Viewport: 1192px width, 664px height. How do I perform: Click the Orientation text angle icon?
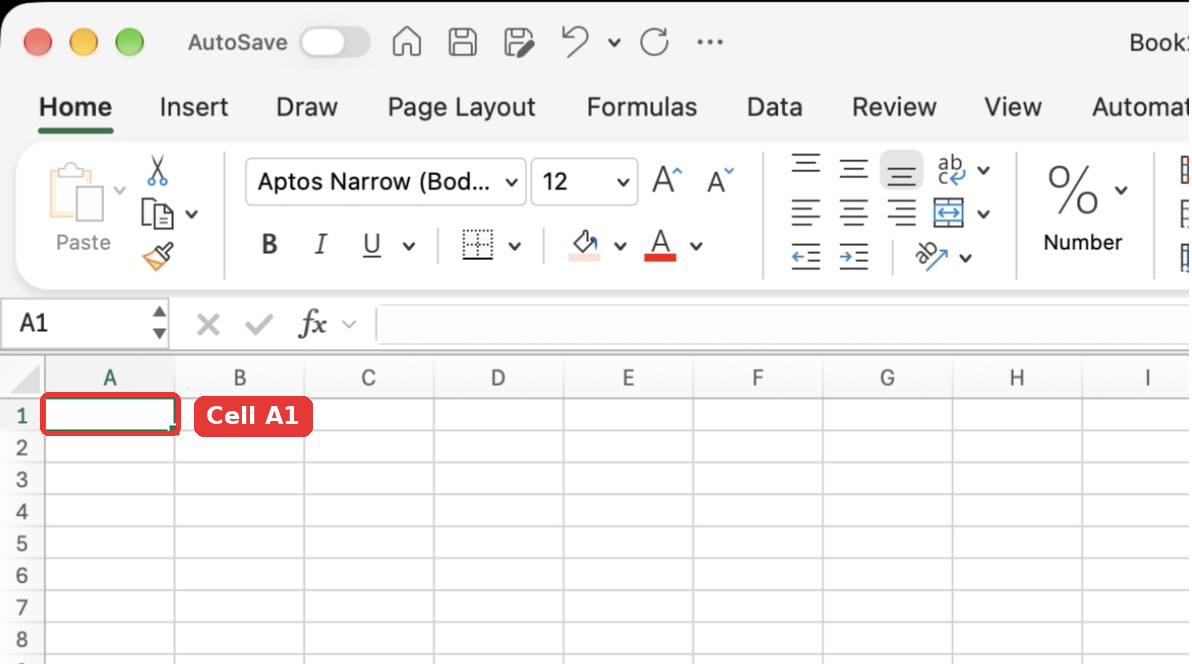click(x=931, y=256)
